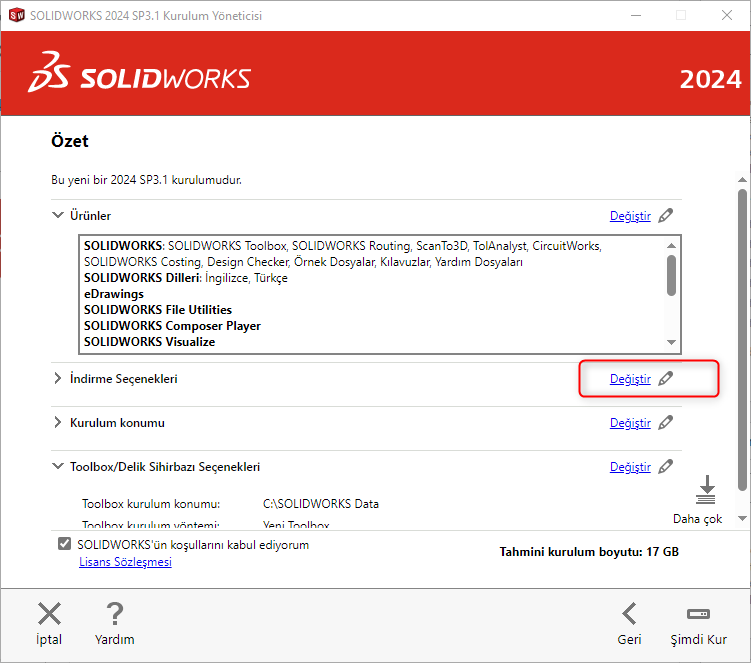This screenshot has width=751, height=663.
Task: Collapse the Ürünler section chevron
Action: pyautogui.click(x=57, y=215)
